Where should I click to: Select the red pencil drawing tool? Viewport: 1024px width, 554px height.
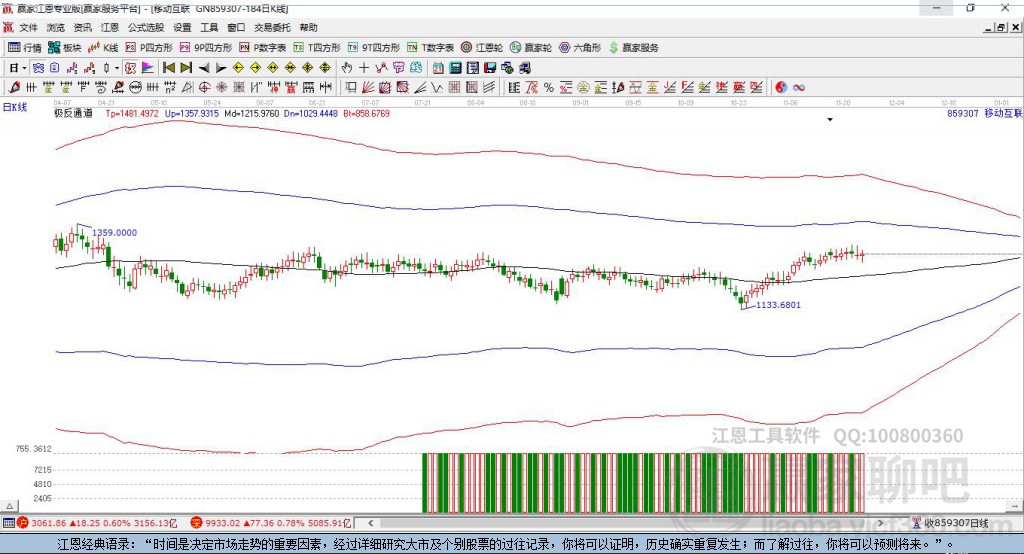[x=14, y=88]
